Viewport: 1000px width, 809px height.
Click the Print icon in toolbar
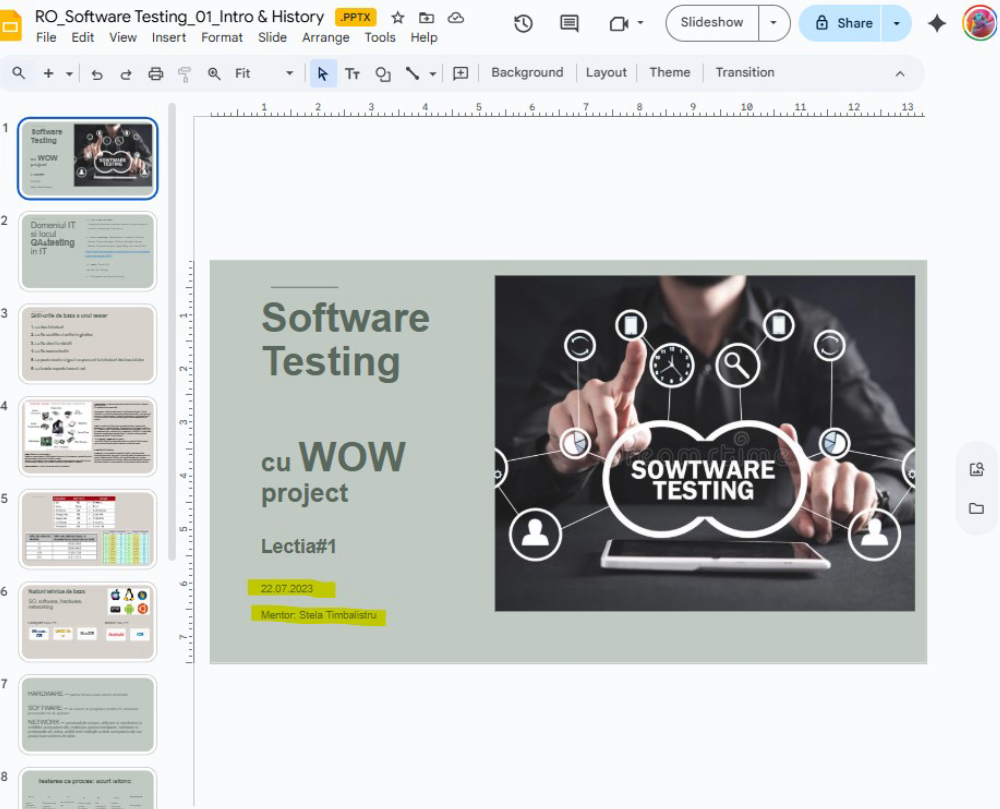155,73
